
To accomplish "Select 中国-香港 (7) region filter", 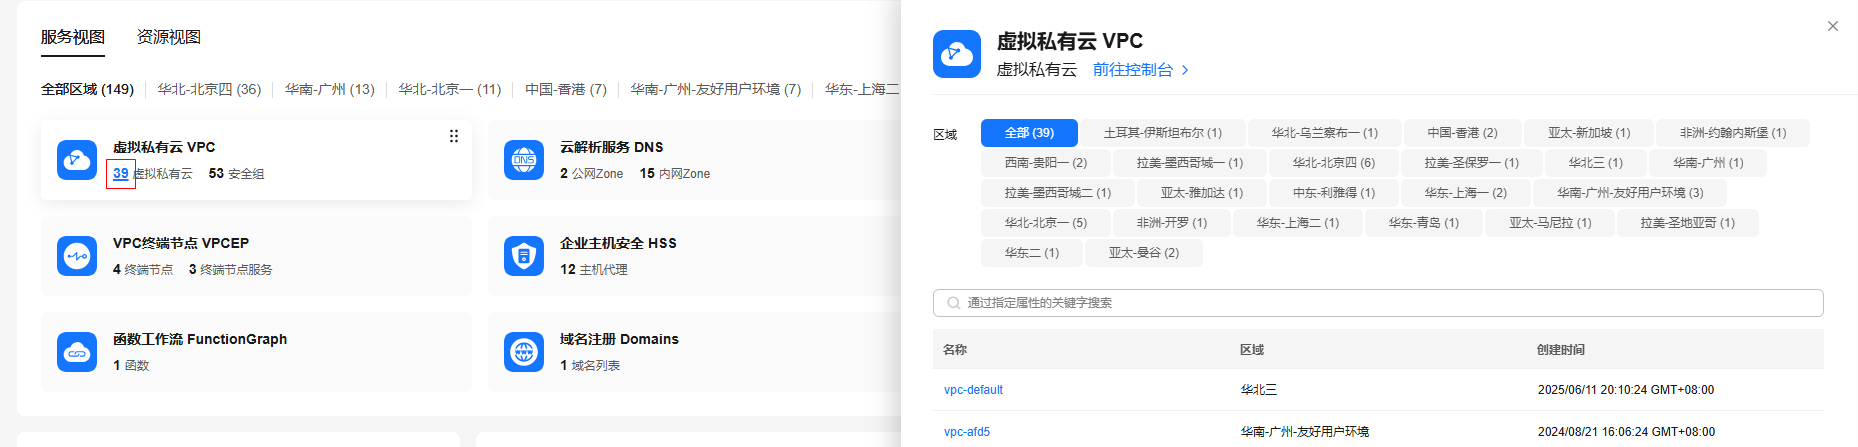I will click(x=566, y=89).
